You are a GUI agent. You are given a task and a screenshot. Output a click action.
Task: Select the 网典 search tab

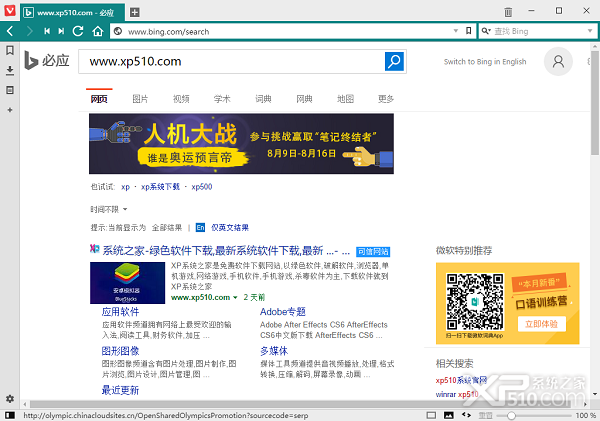(304, 99)
